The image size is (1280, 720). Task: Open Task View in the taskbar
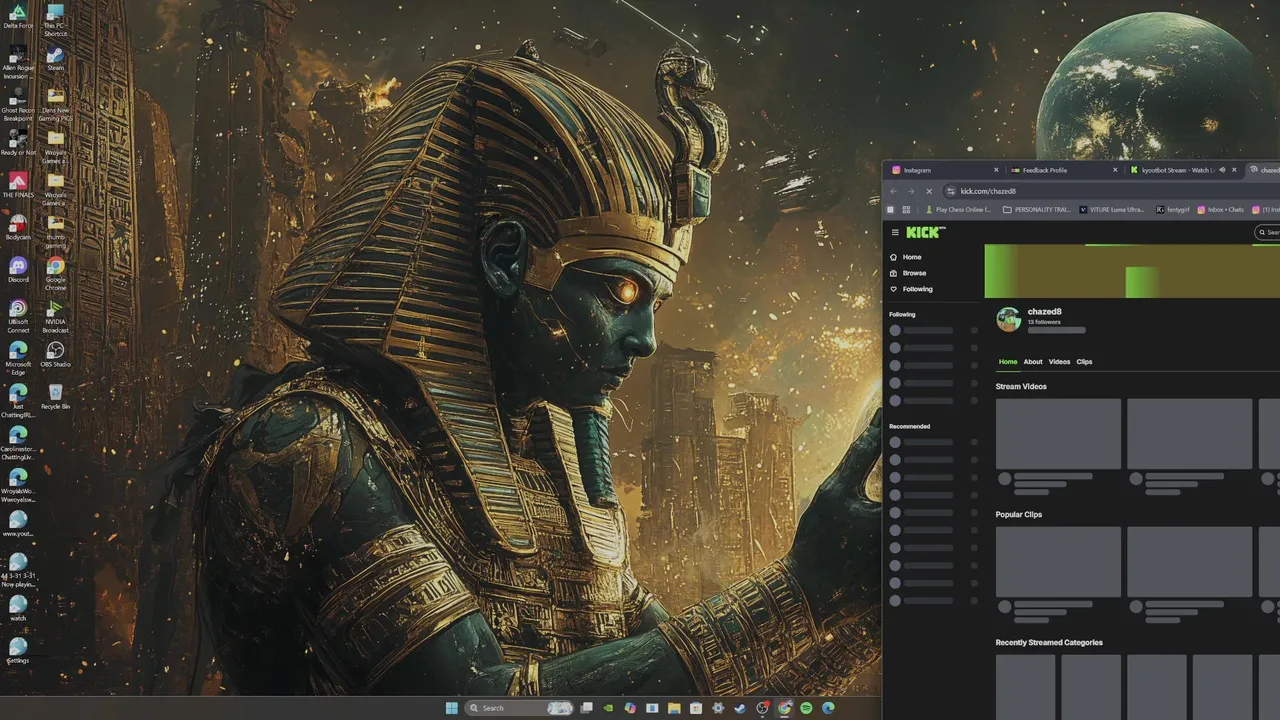586,708
